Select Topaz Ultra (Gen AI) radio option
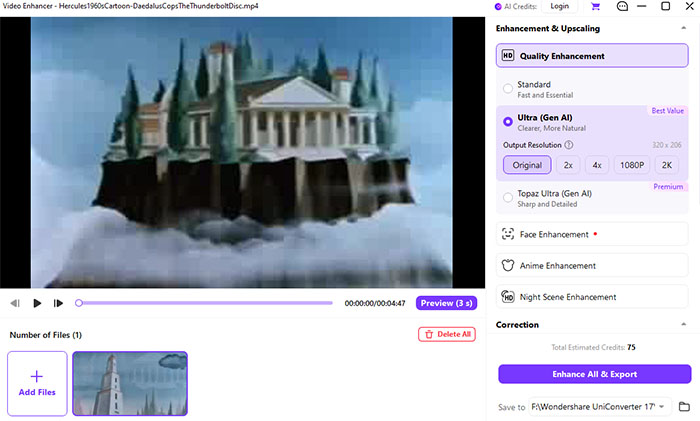The width and height of the screenshot is (700, 421). click(x=508, y=197)
